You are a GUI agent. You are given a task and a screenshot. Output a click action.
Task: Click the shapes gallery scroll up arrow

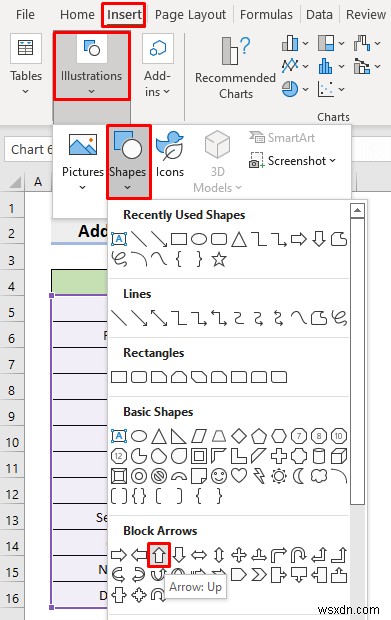[x=357, y=210]
